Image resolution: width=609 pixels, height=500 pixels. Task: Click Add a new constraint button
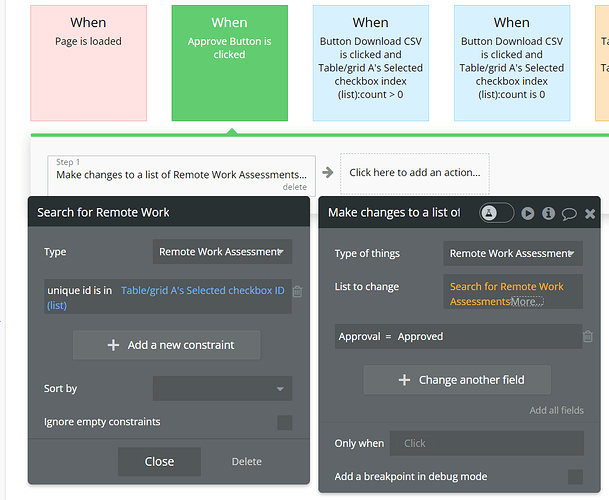click(x=167, y=345)
